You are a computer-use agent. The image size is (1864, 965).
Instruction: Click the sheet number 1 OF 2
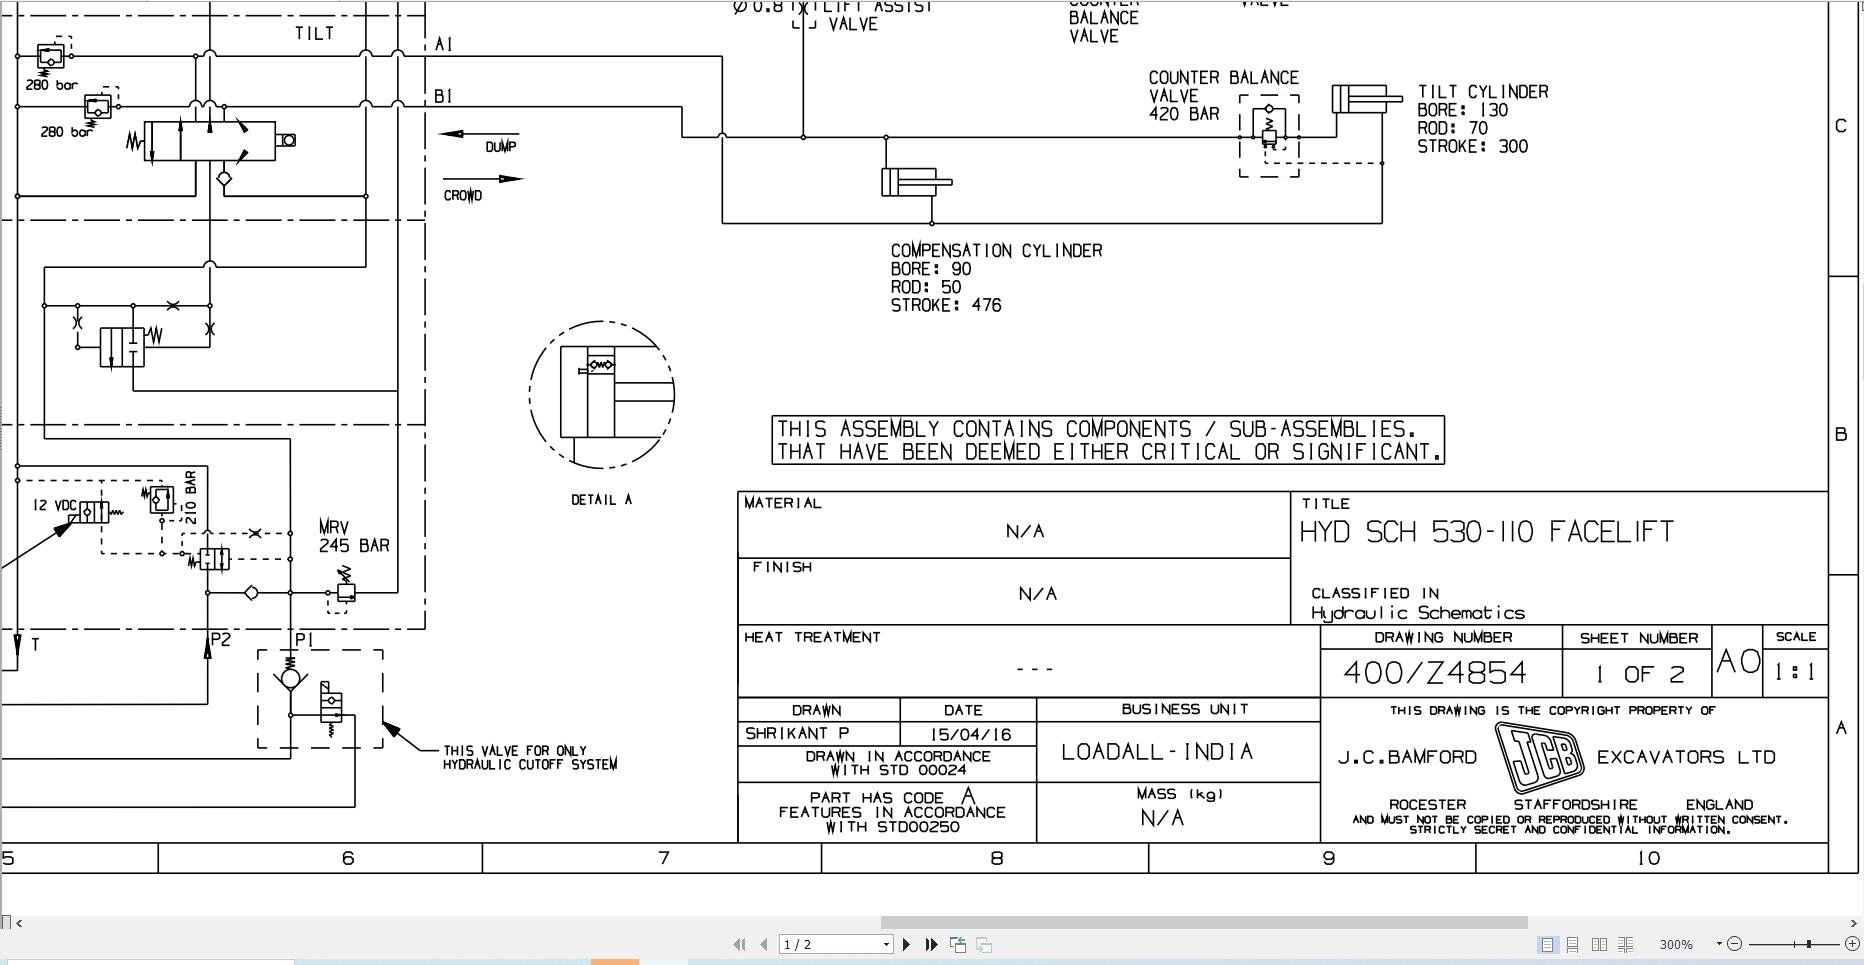pyautogui.click(x=1639, y=675)
